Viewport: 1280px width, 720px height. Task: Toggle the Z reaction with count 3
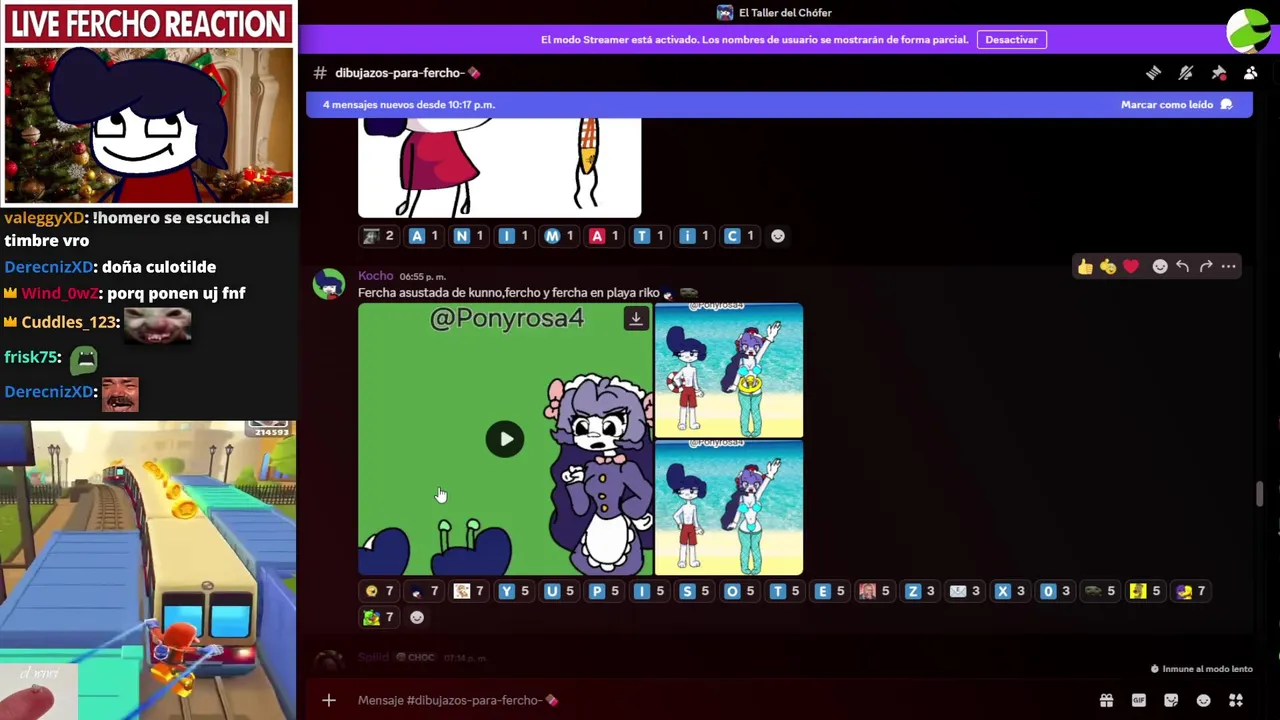920,591
